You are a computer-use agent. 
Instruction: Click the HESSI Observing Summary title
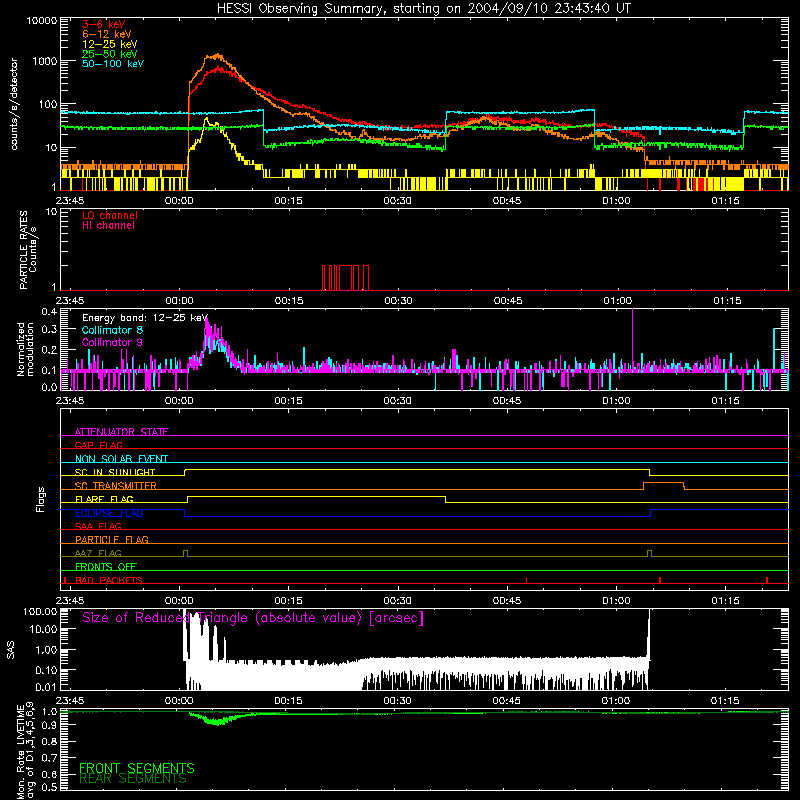pyautogui.click(x=423, y=9)
